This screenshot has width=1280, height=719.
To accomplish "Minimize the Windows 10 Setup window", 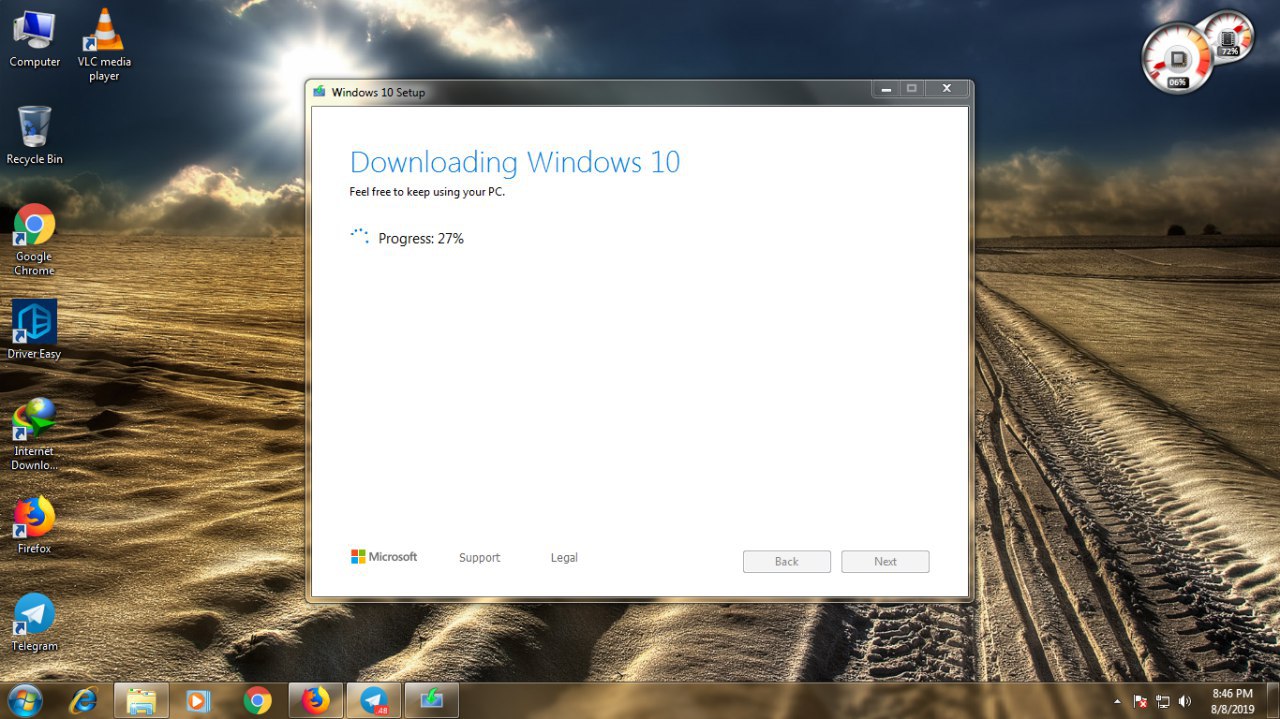I will tap(886, 89).
